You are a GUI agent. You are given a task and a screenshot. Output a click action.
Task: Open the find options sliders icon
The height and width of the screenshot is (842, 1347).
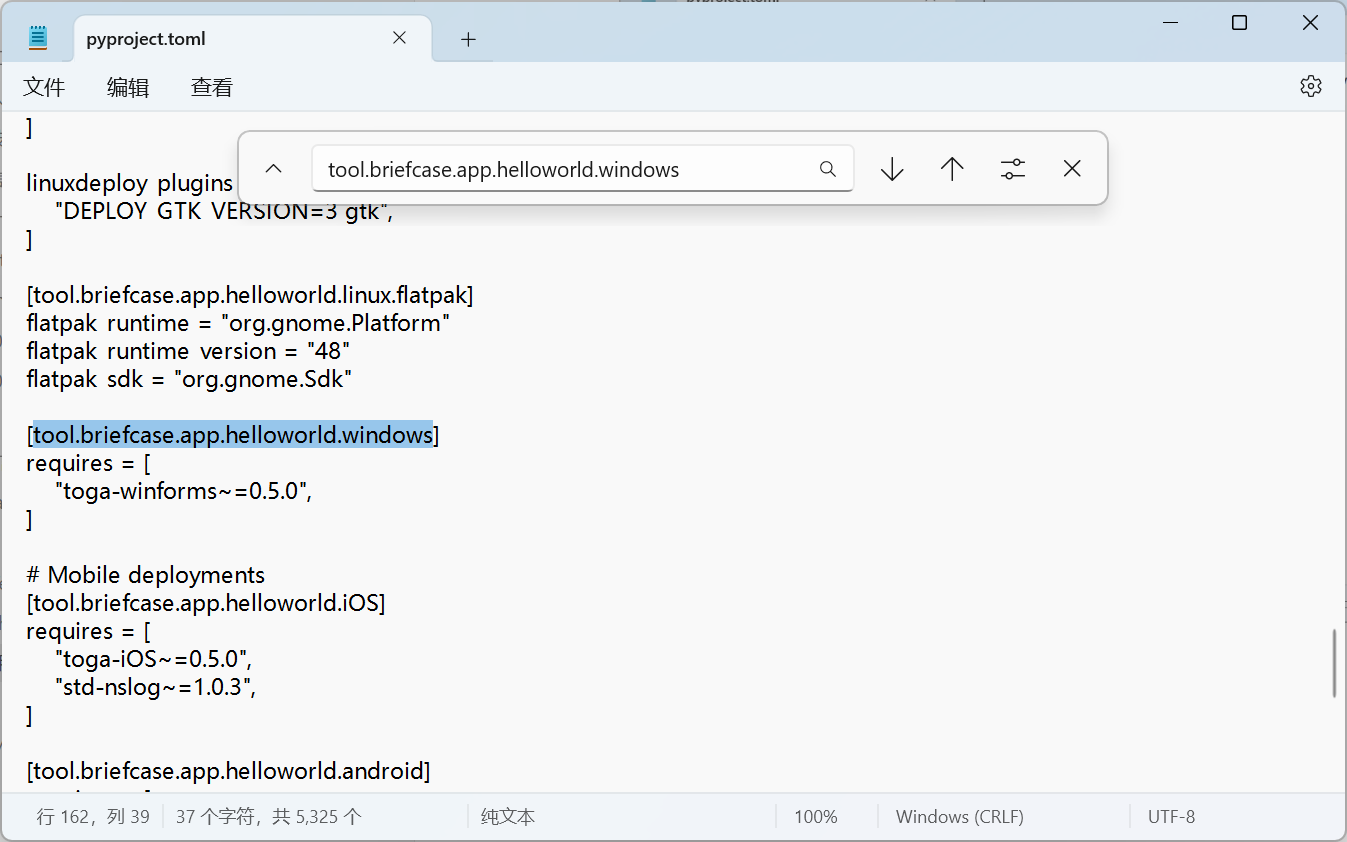coord(1013,169)
